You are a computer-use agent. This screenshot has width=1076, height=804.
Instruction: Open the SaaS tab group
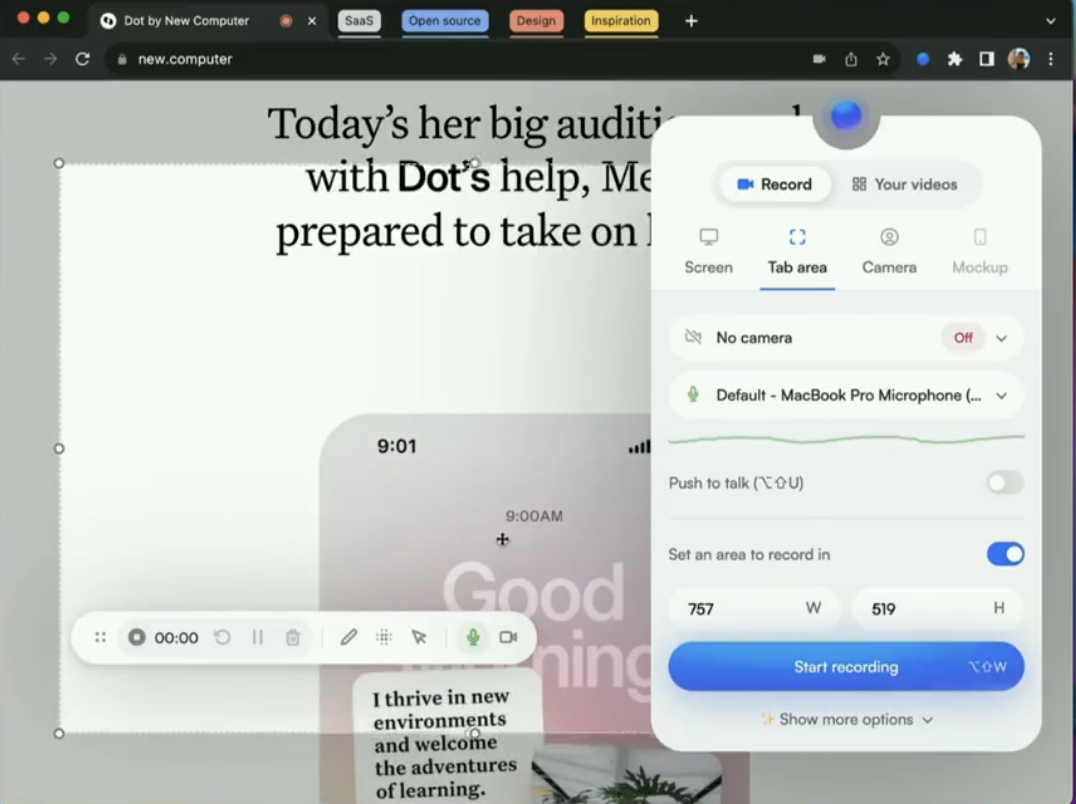(x=359, y=21)
